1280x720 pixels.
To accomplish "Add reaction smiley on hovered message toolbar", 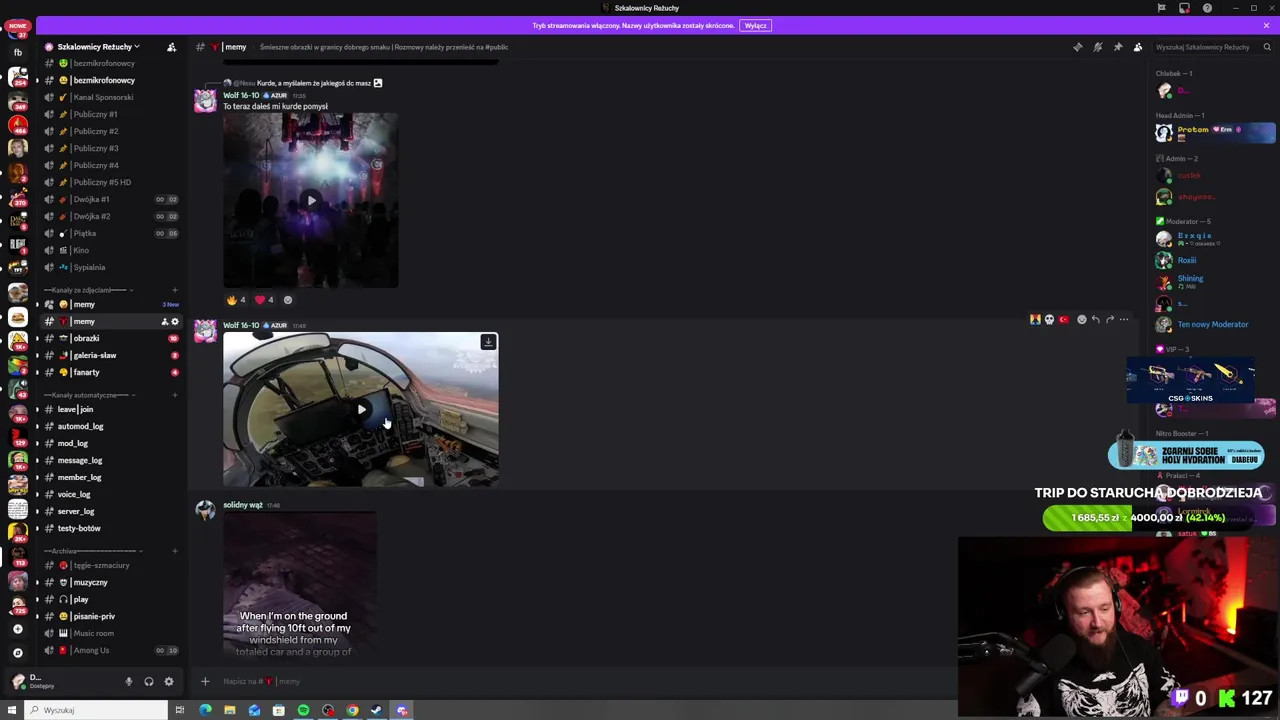I will click(x=1081, y=320).
